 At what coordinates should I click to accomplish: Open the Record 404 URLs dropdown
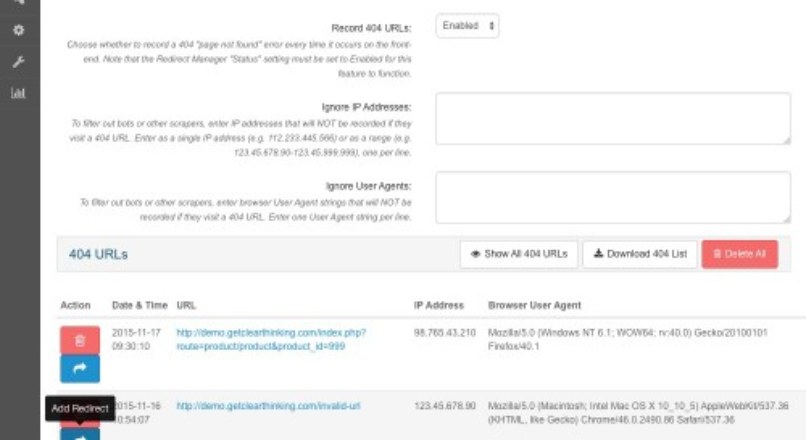[467, 26]
